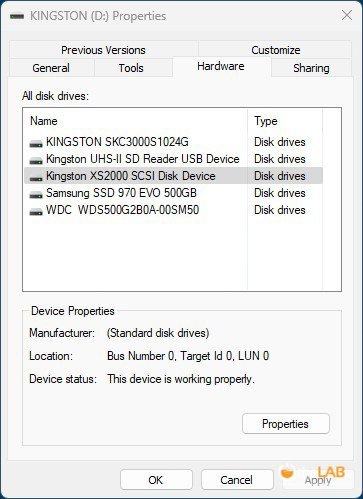363x499 pixels.
Task: Click the Type cell of the WDC row
Action: click(x=280, y=210)
